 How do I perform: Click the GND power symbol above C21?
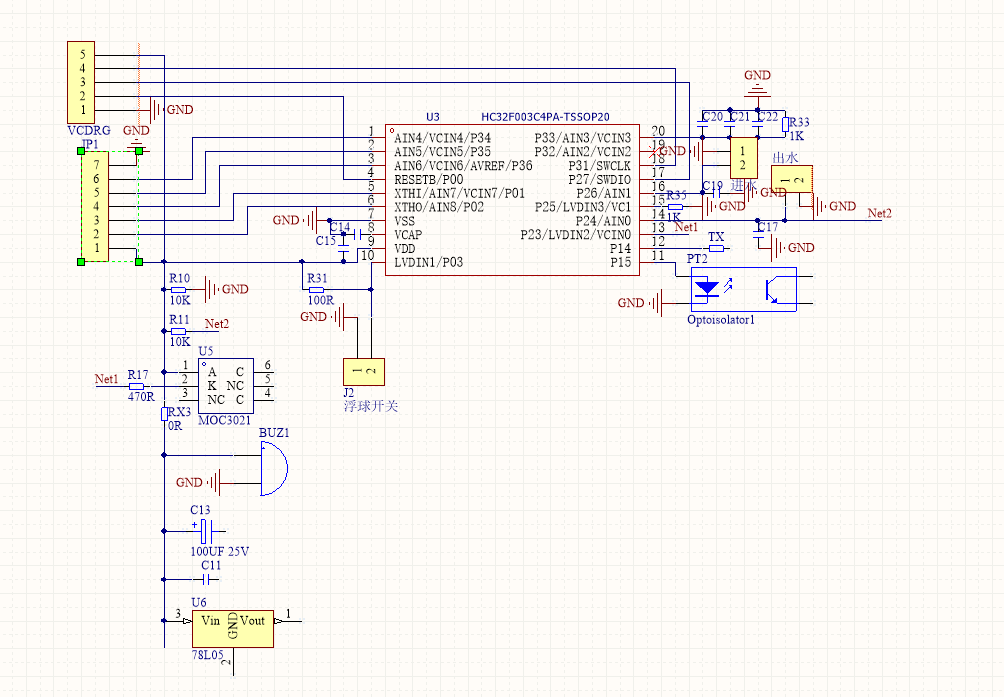click(x=757, y=89)
